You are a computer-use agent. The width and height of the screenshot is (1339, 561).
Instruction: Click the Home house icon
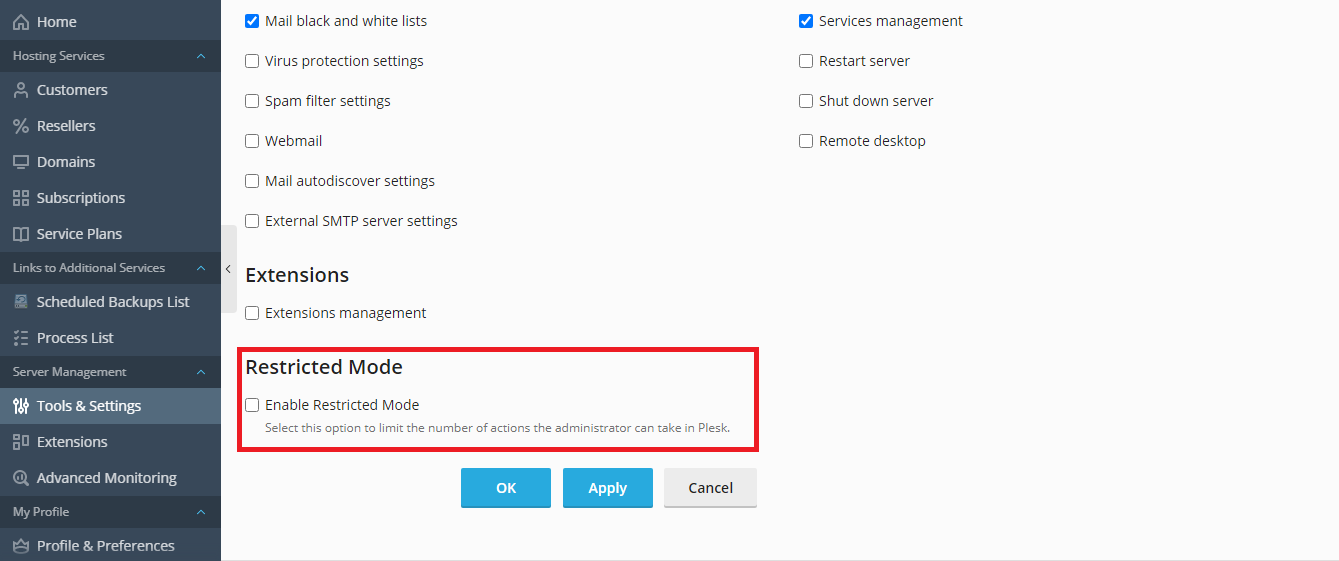[20, 21]
